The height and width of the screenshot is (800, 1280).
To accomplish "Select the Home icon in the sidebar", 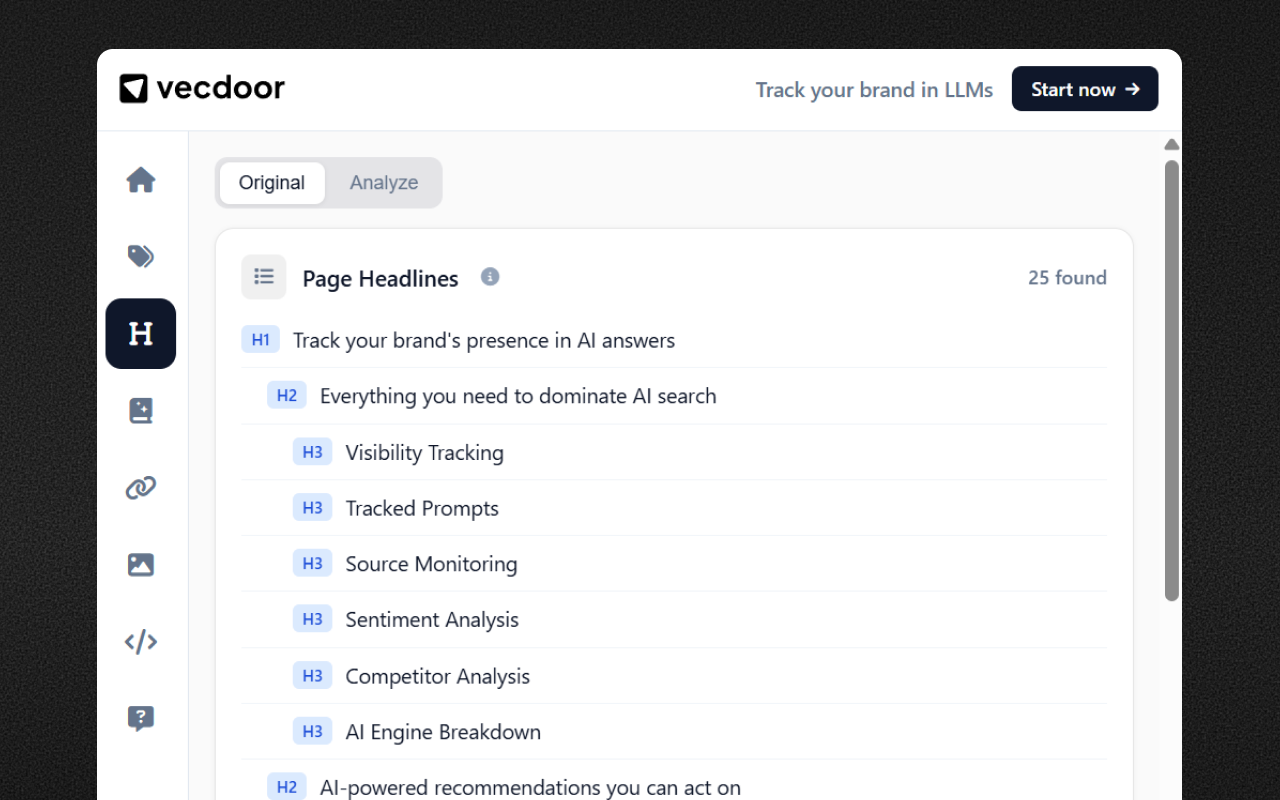I will (x=140, y=180).
